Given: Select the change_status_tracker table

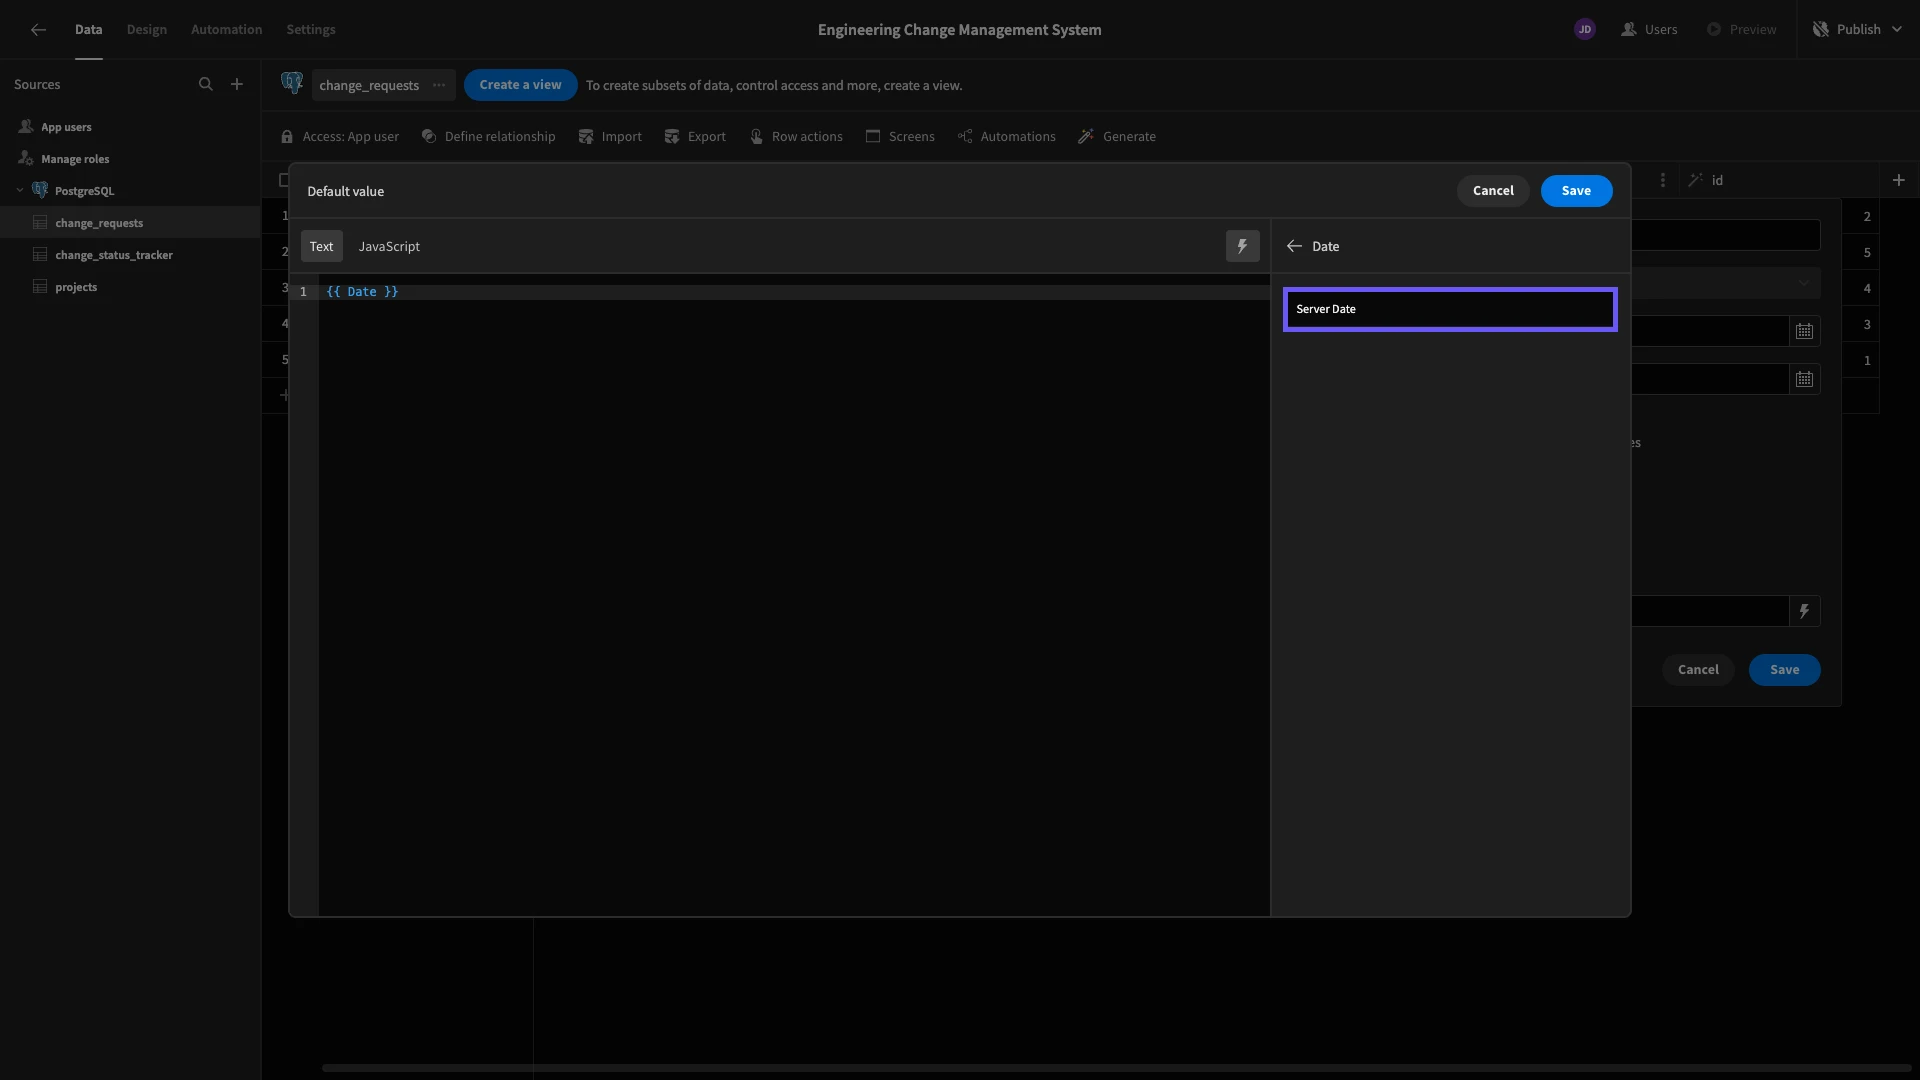Looking at the screenshot, I should [x=130, y=255].
